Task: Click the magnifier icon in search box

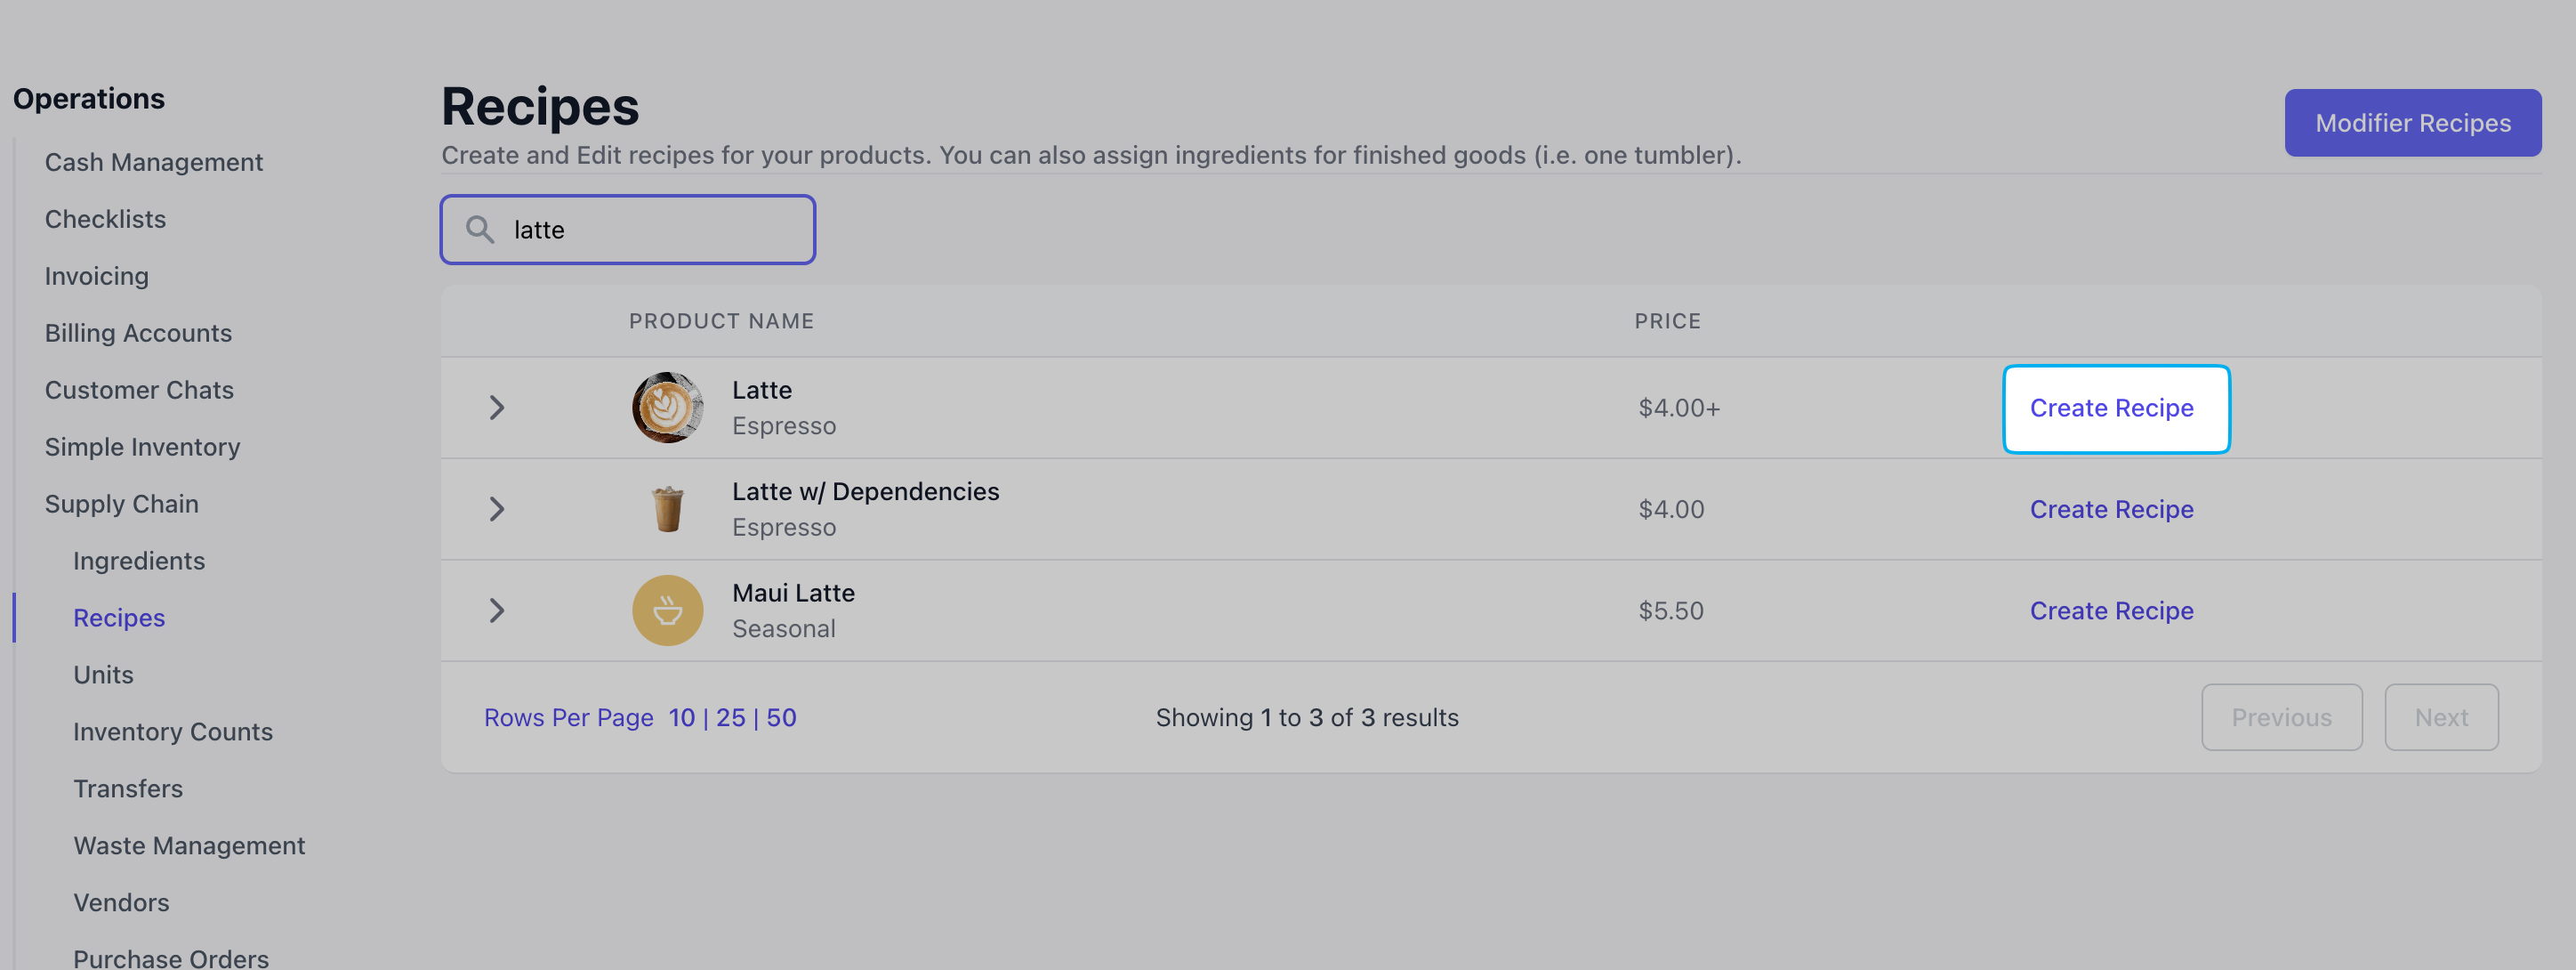Action: (480, 230)
